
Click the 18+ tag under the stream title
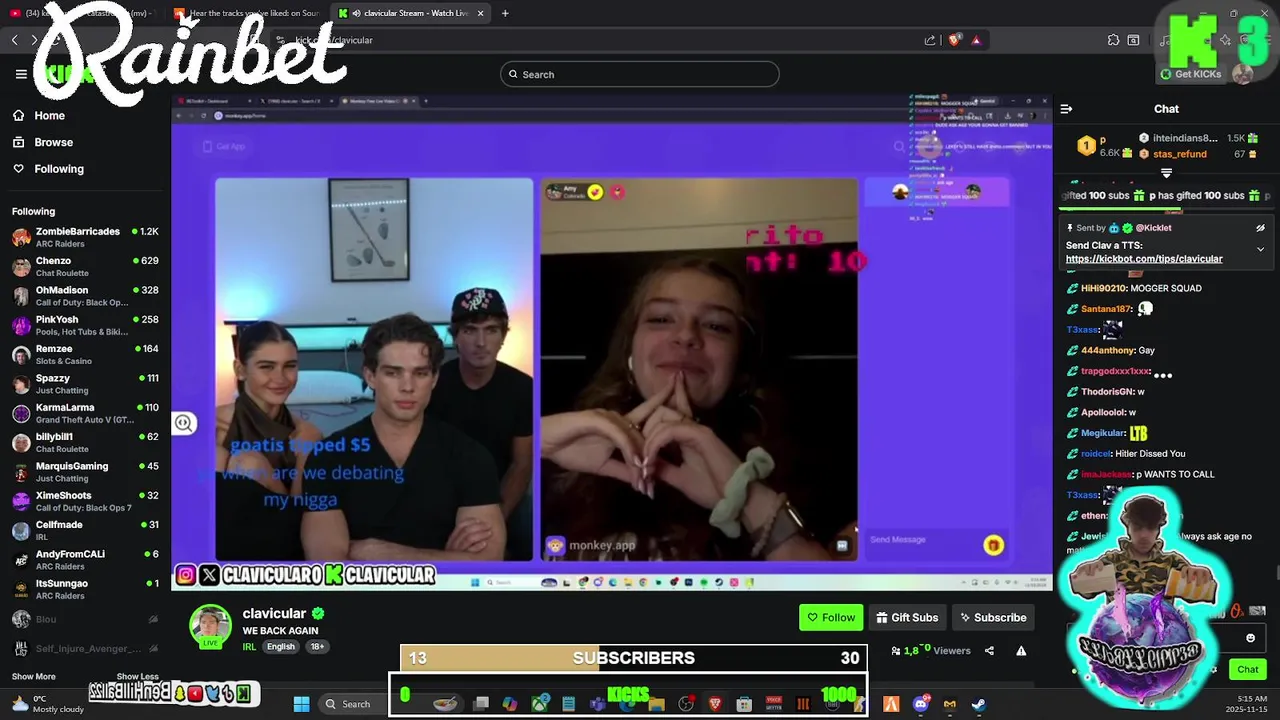point(317,647)
